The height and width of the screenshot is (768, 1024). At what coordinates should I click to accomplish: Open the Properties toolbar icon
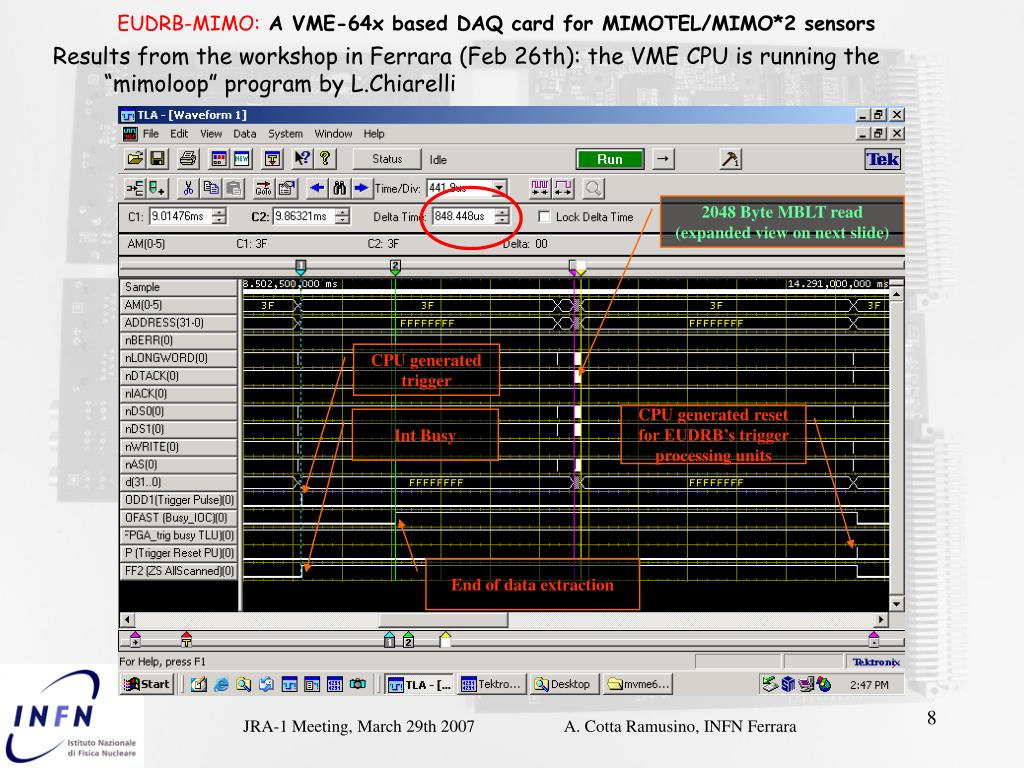(x=286, y=189)
